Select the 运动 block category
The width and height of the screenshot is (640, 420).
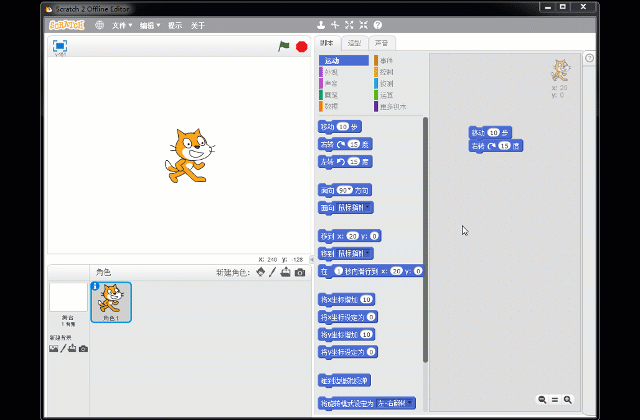344,60
